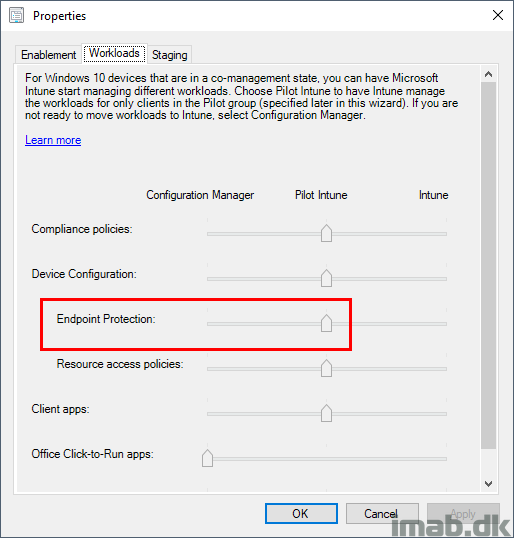514x538 pixels.
Task: Select the Endpoint Protection slider thumb
Action: click(326, 323)
